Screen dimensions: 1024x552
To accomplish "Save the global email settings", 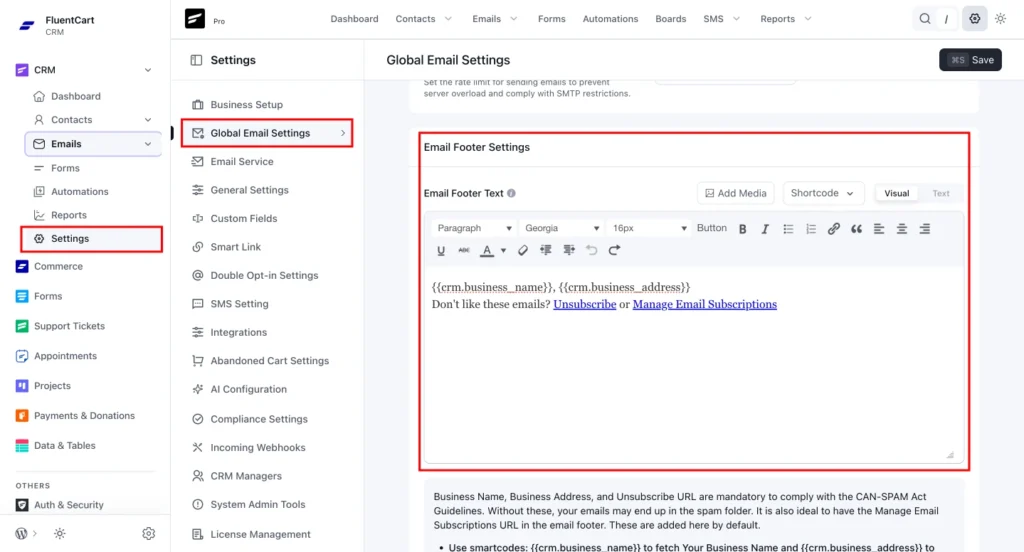I will 970,60.
